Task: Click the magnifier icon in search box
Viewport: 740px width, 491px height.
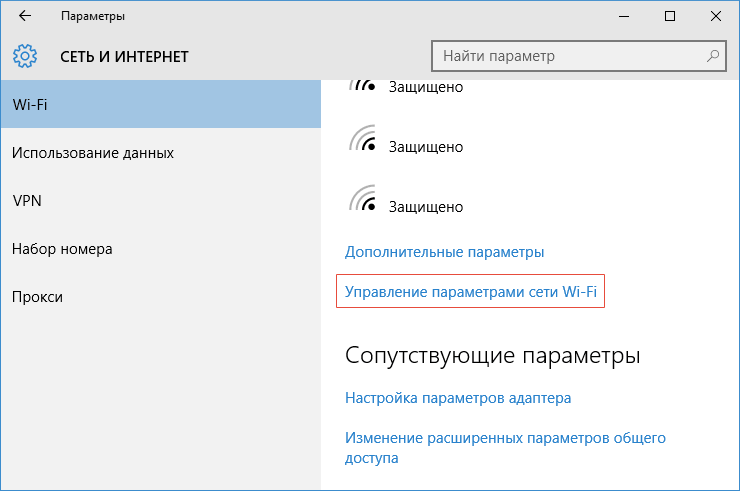Action: click(713, 56)
